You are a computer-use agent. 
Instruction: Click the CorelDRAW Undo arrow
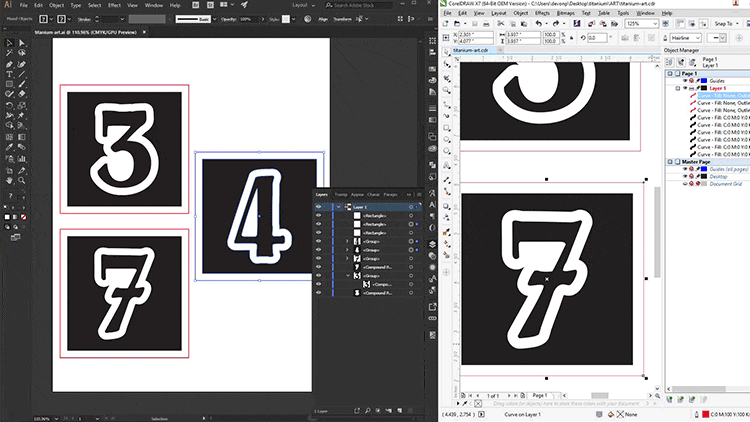click(539, 23)
